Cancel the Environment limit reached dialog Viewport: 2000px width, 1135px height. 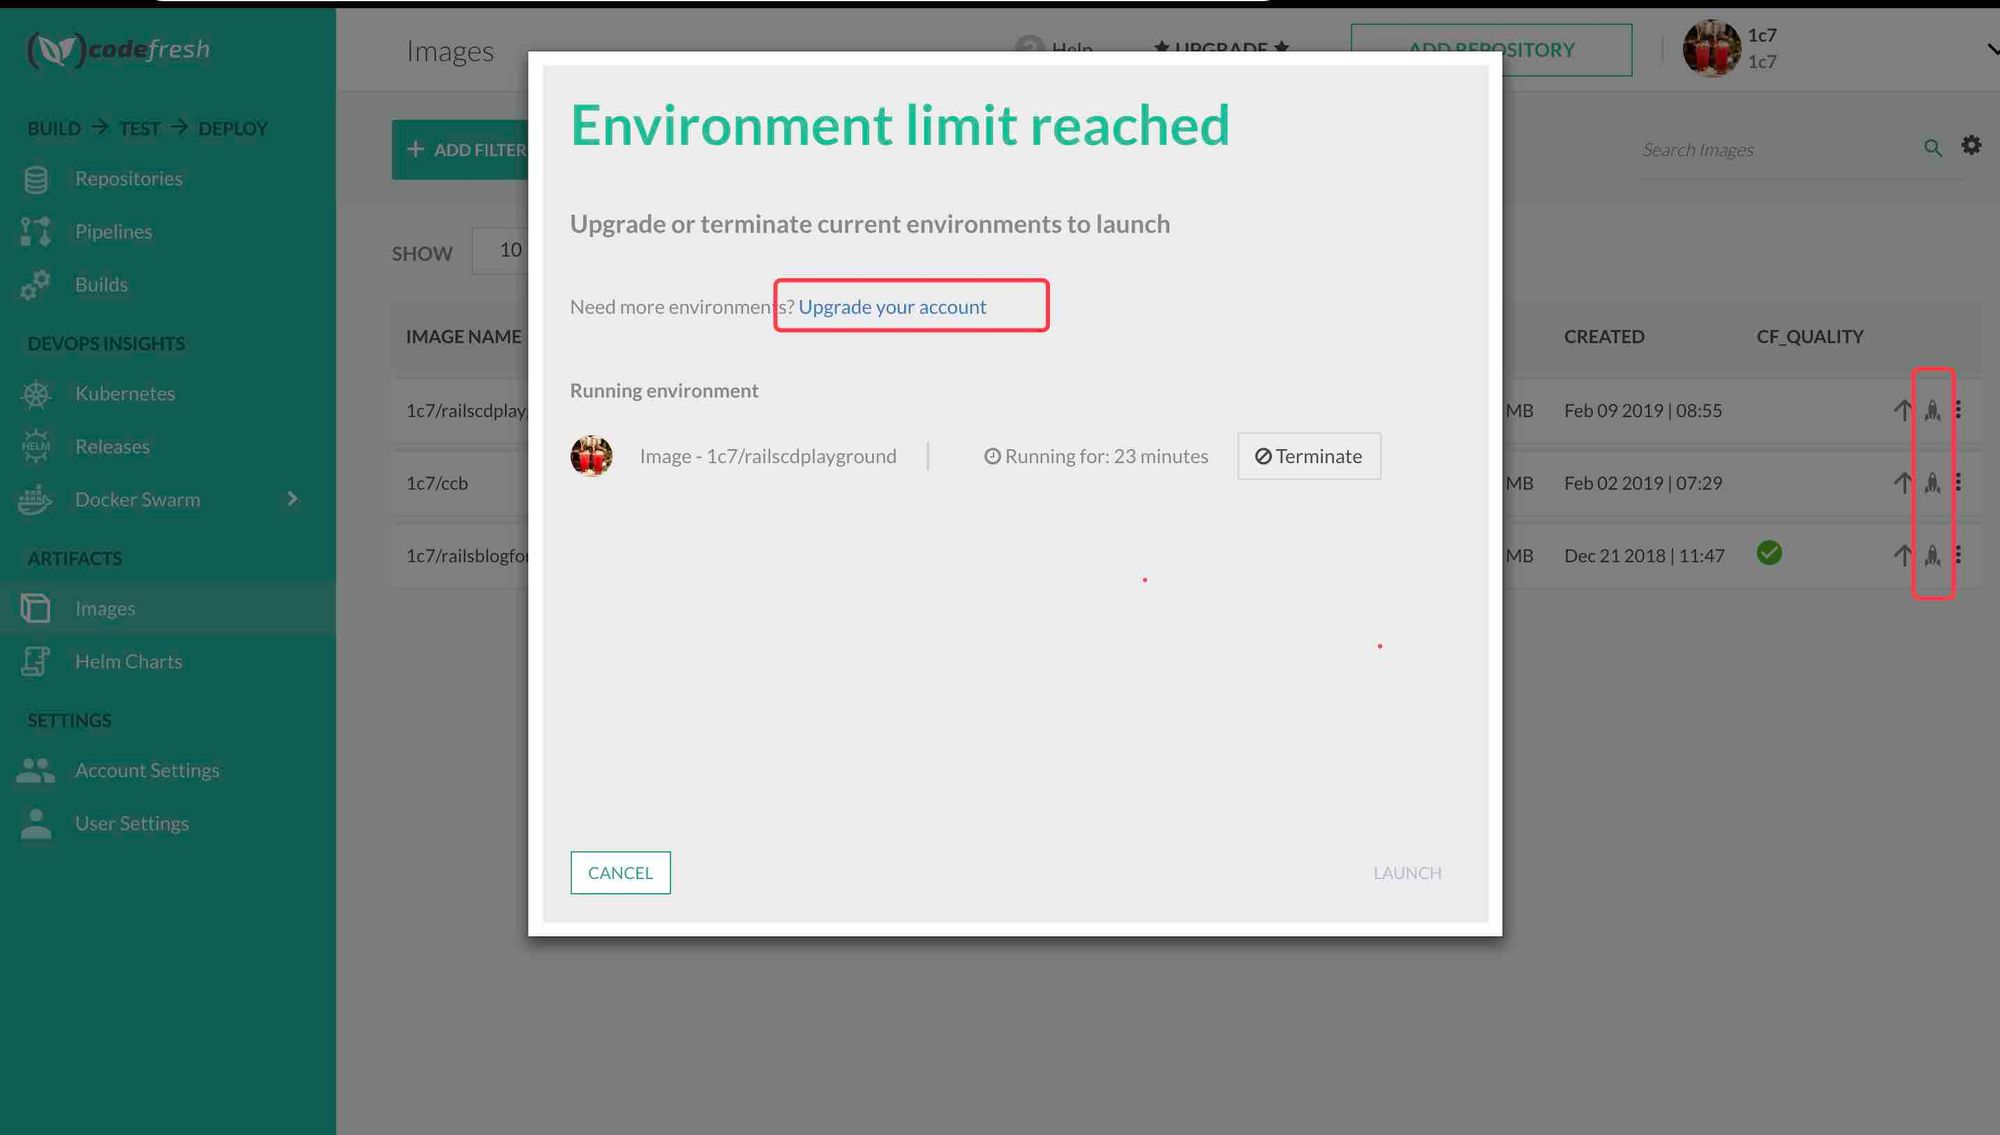[x=620, y=872]
